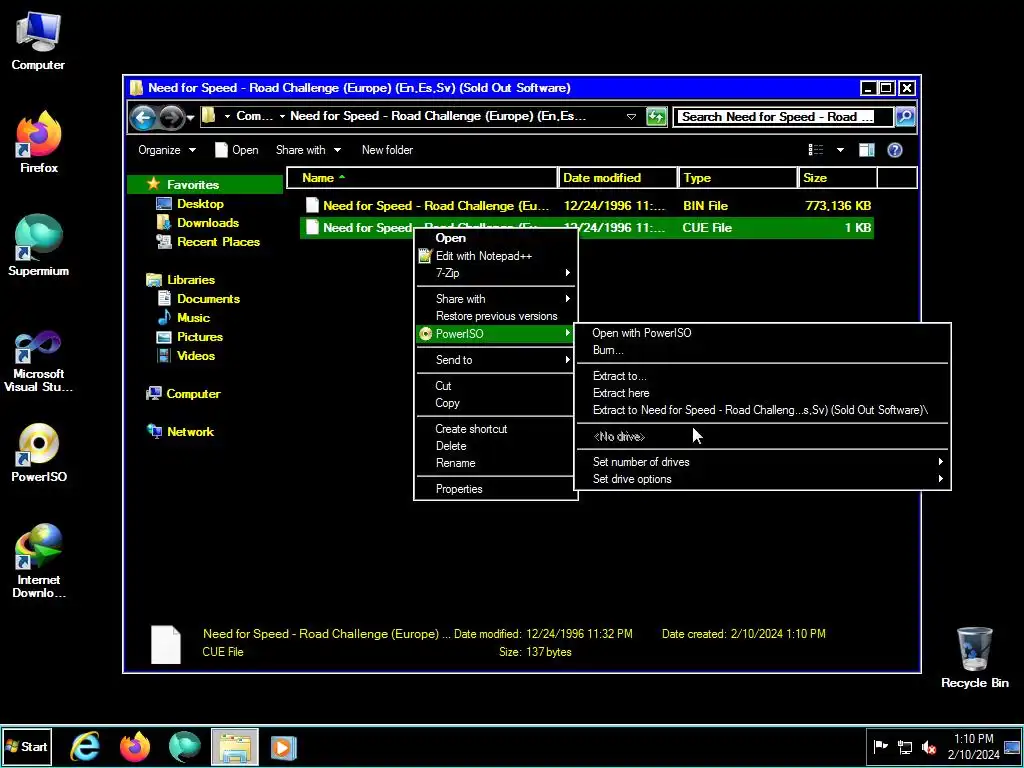Launch Firefox from the desktop shortcut
The image size is (1024, 768).
coord(39,142)
